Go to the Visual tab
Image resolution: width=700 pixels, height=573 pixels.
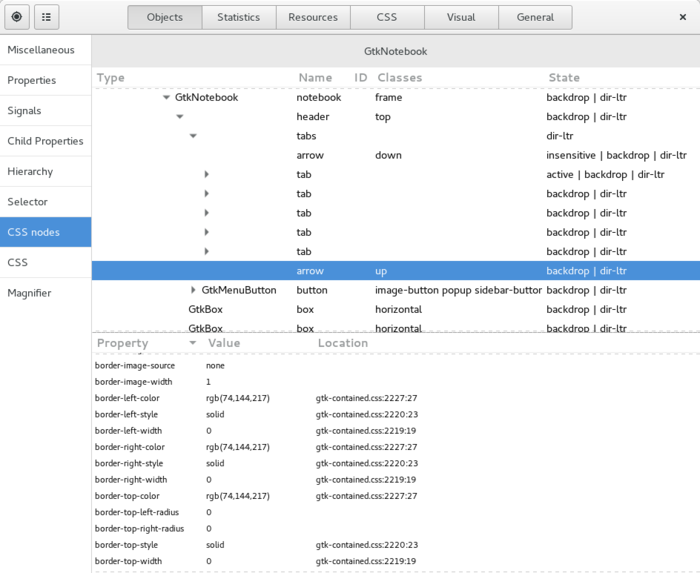461,17
